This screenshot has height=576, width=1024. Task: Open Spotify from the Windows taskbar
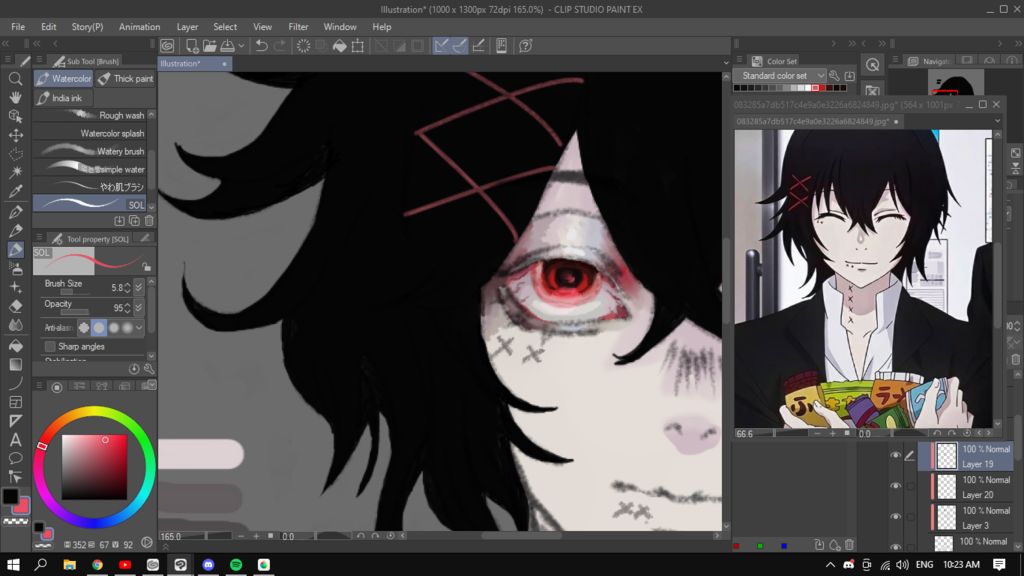pos(236,564)
